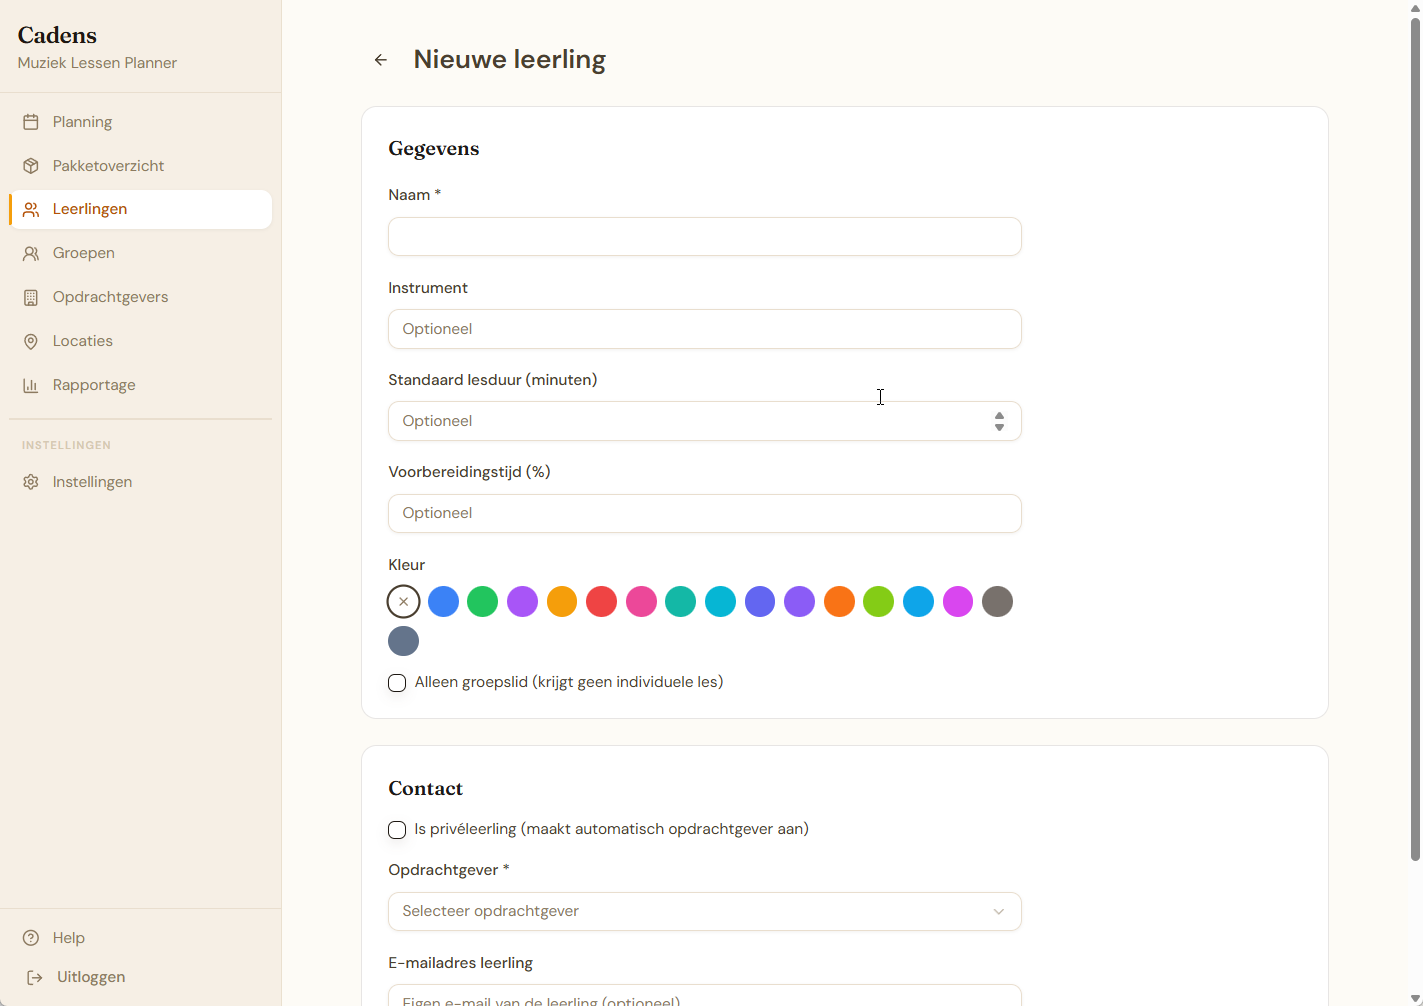Click Uitloggen to log out
1423x1006 pixels.
91,976
